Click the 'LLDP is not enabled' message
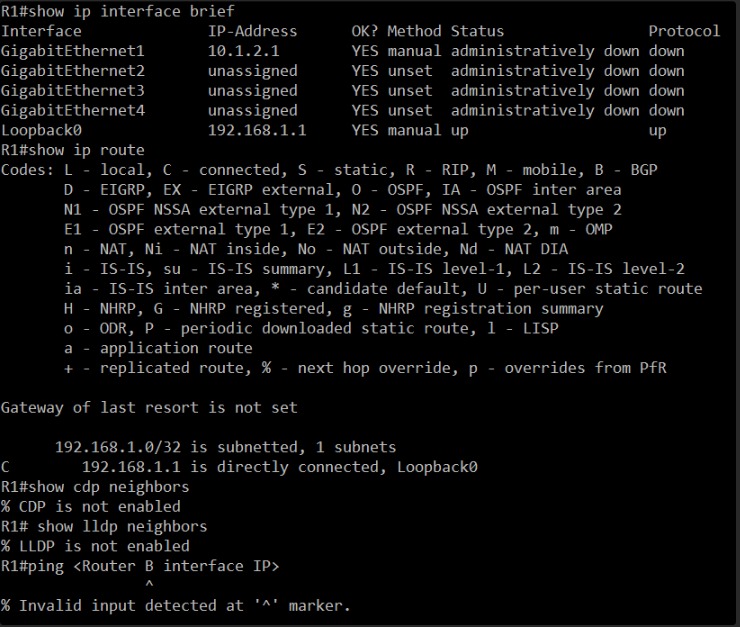This screenshot has width=740, height=627. (95, 546)
